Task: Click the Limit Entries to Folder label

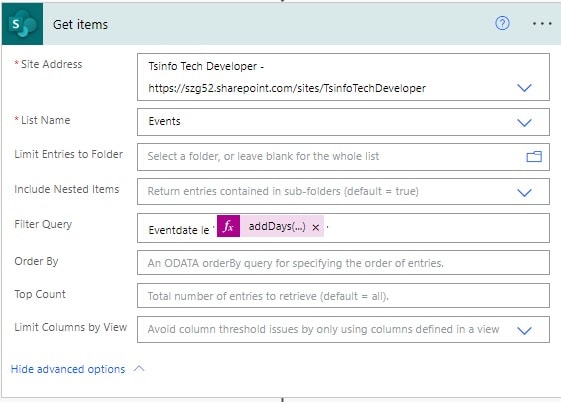Action: click(68, 154)
